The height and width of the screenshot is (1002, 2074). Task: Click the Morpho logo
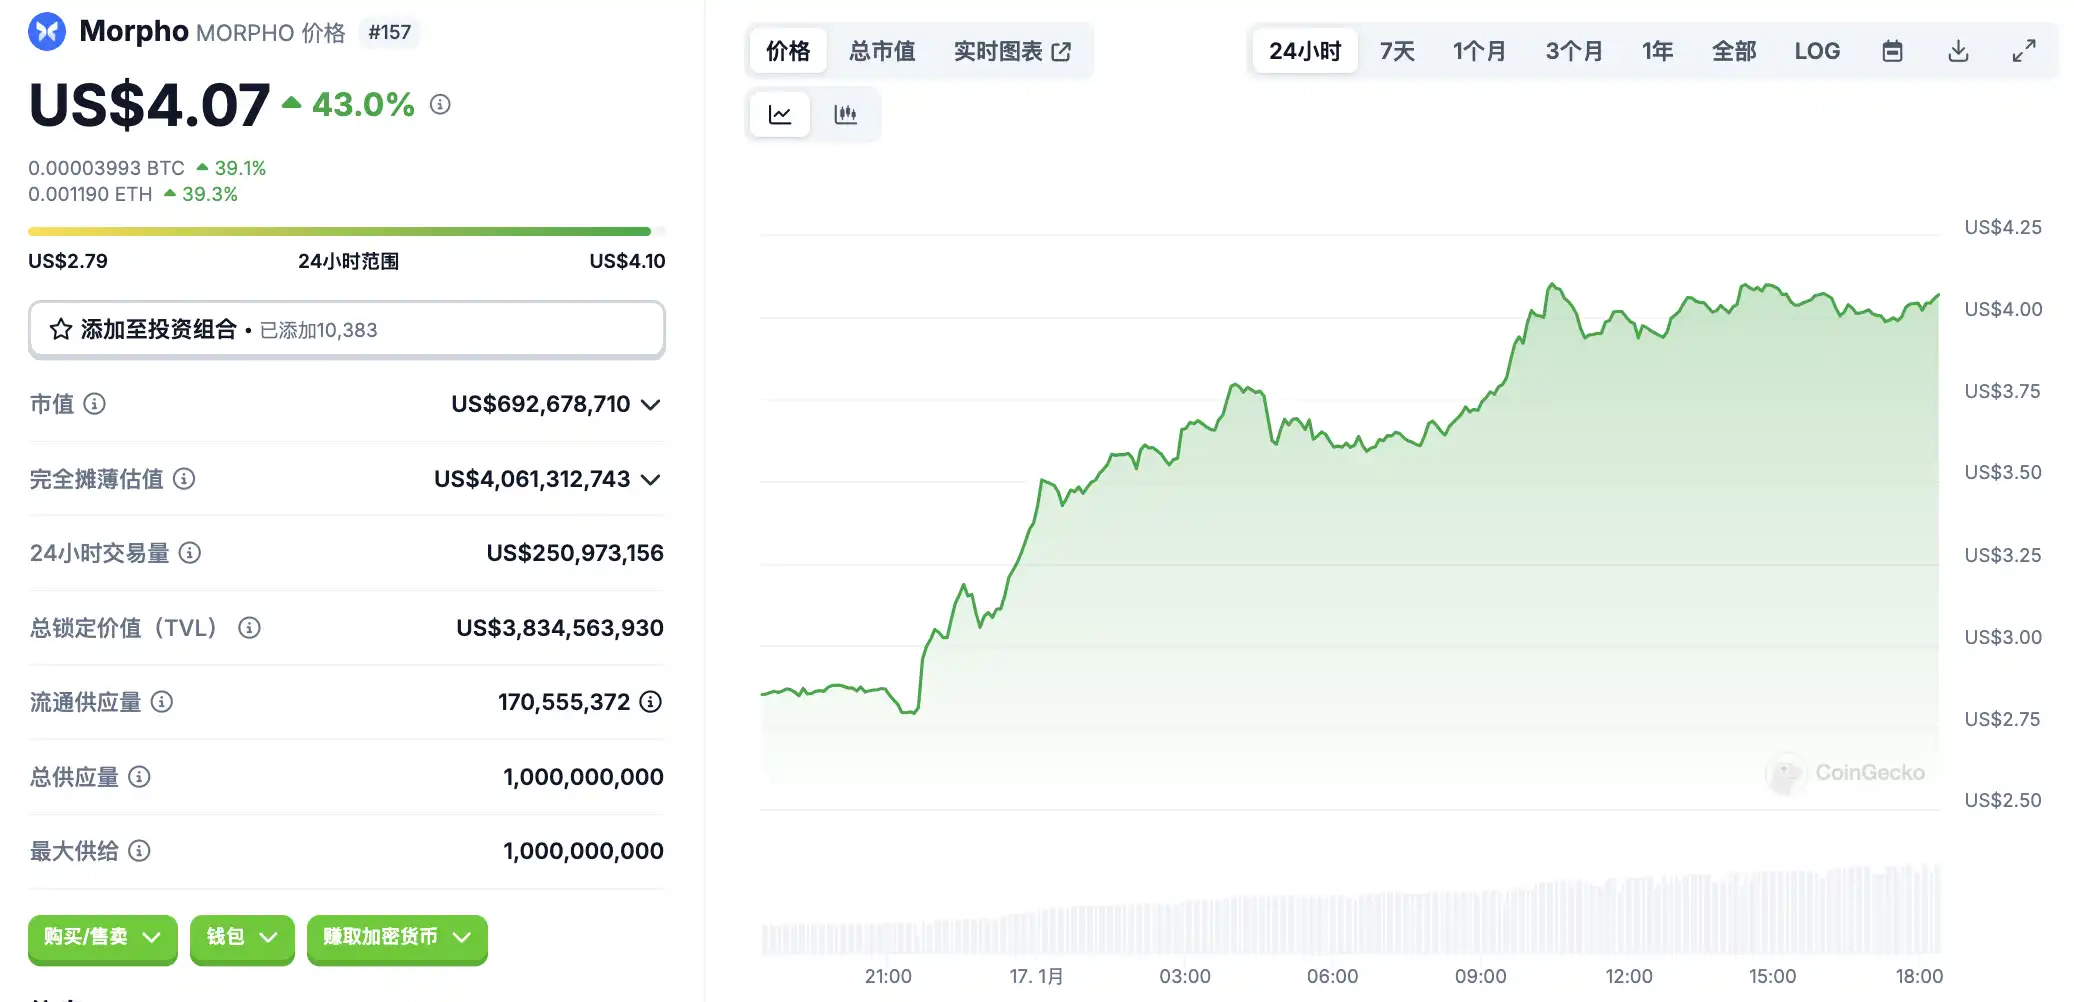[x=47, y=32]
